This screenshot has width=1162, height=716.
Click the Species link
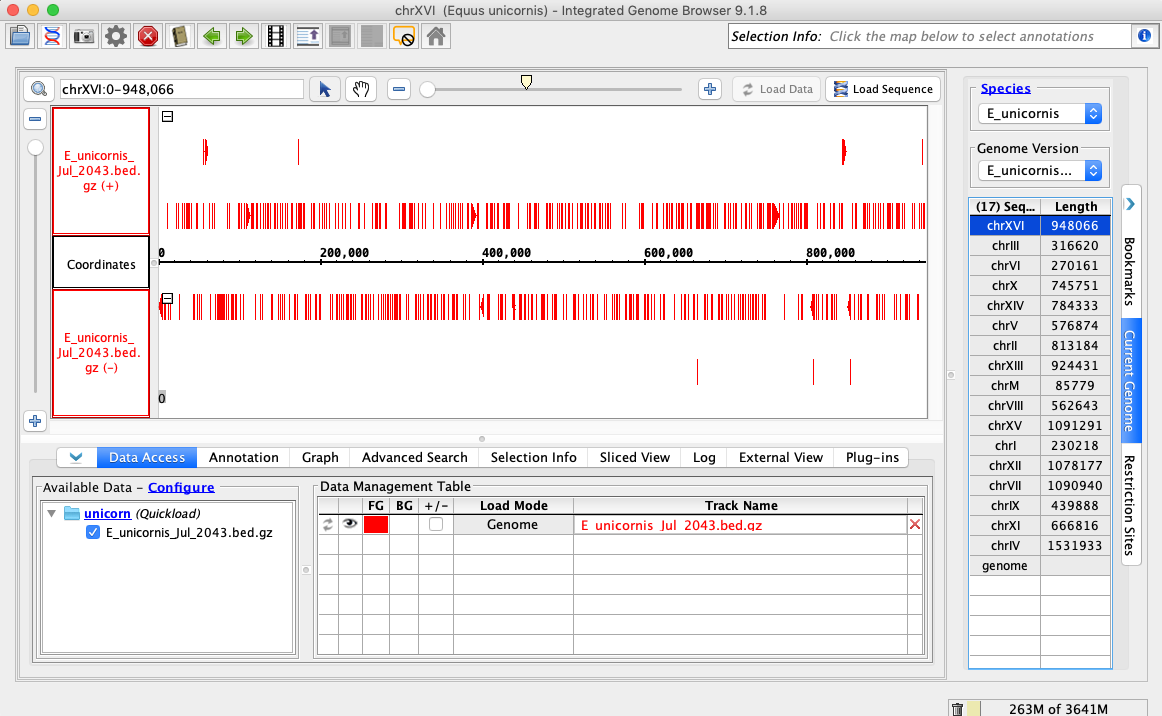(x=1006, y=88)
